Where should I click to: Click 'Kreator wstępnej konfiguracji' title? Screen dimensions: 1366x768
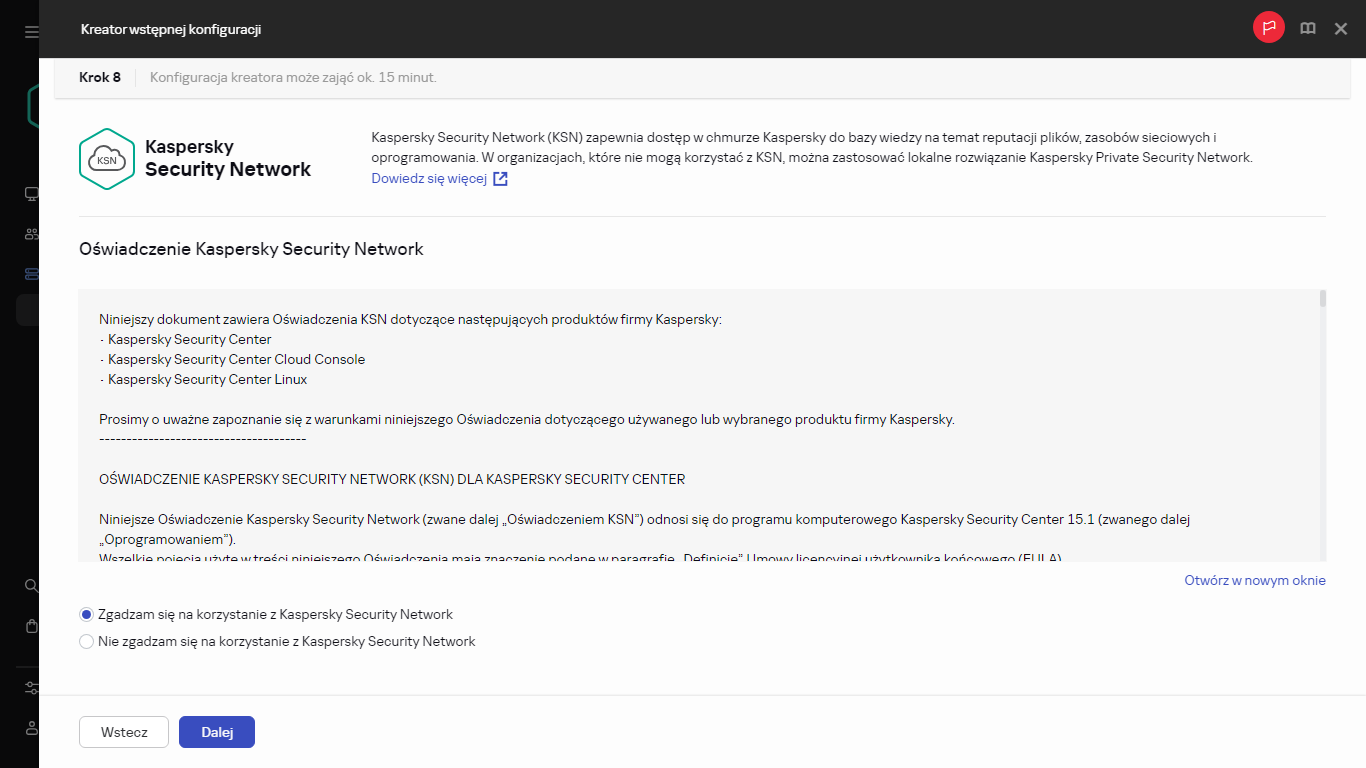tap(171, 30)
